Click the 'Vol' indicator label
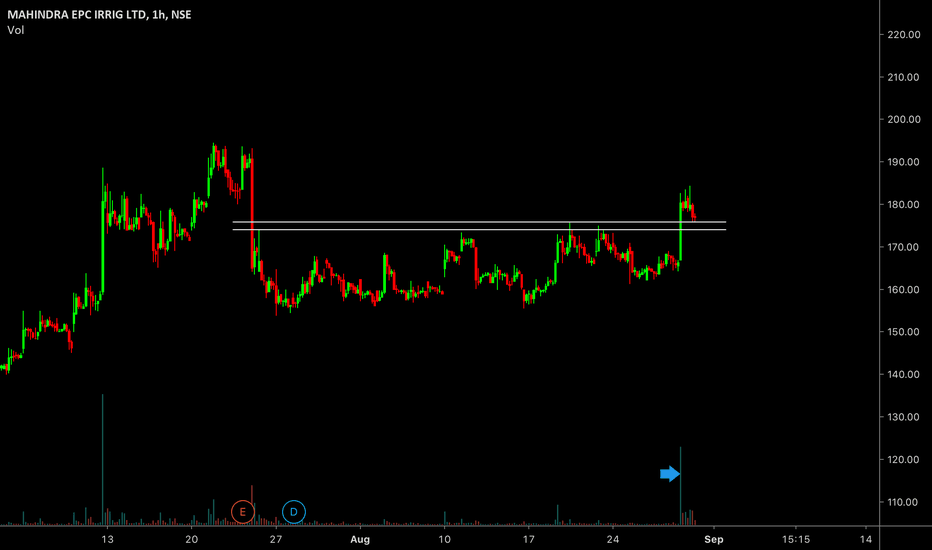This screenshot has width=932, height=550. point(15,30)
